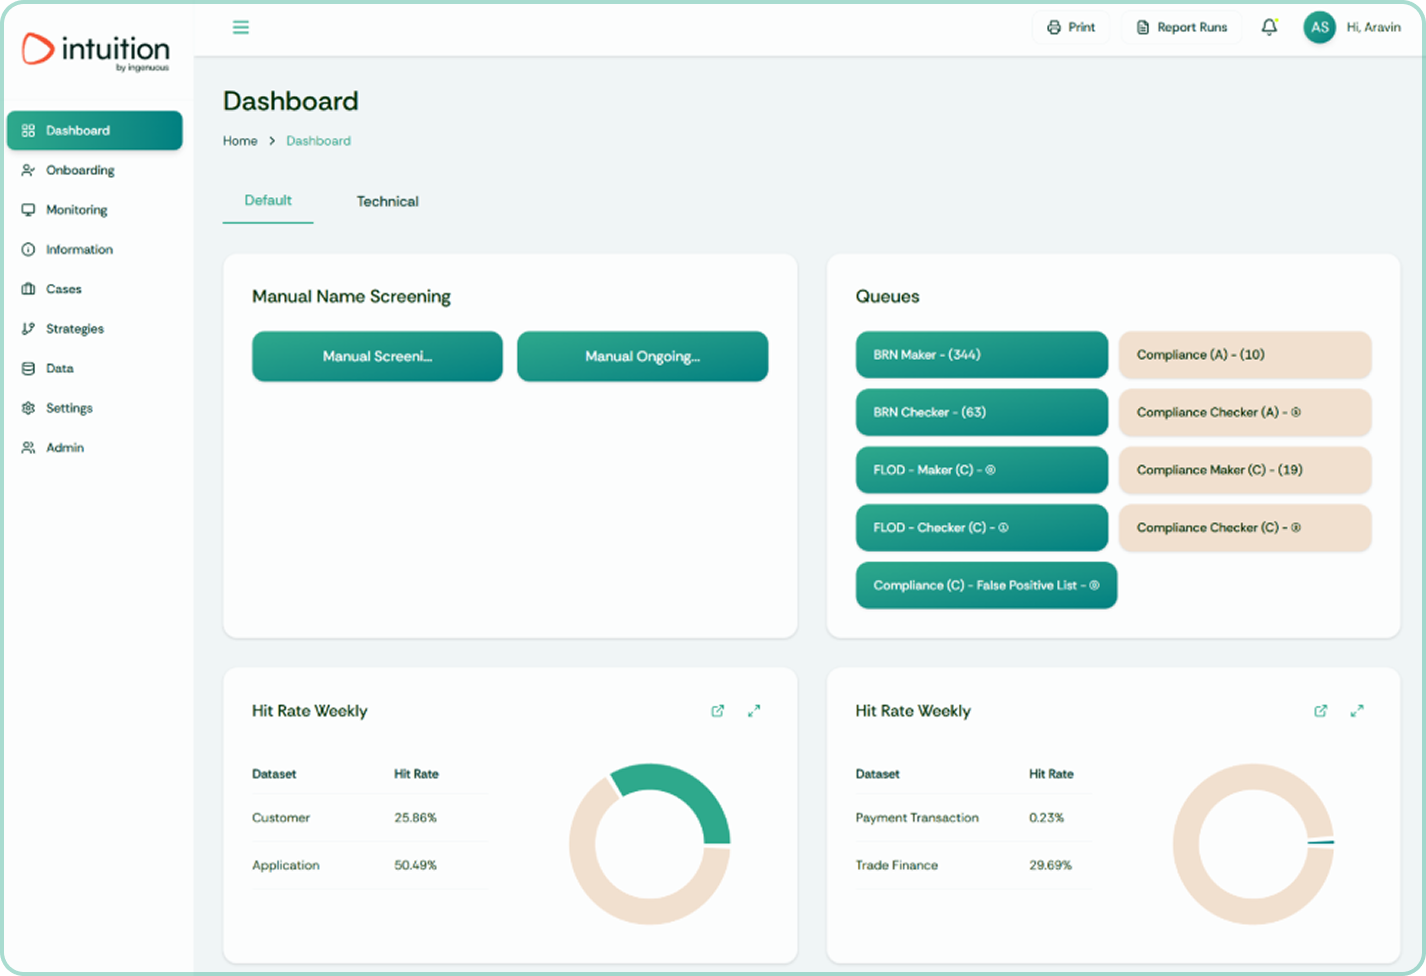Click the Manual Screening button

point(377,356)
